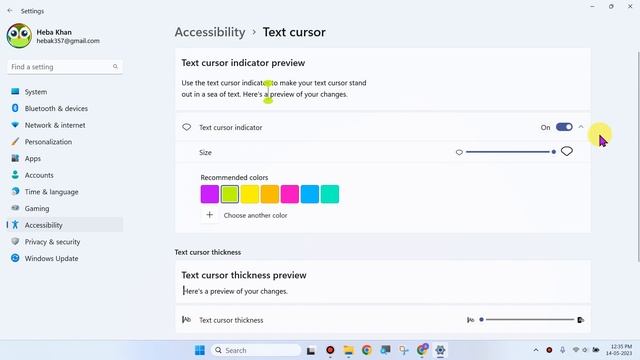The image size is (640, 360).
Task: Turn off the Text cursor indicator toggle
Action: tap(564, 127)
